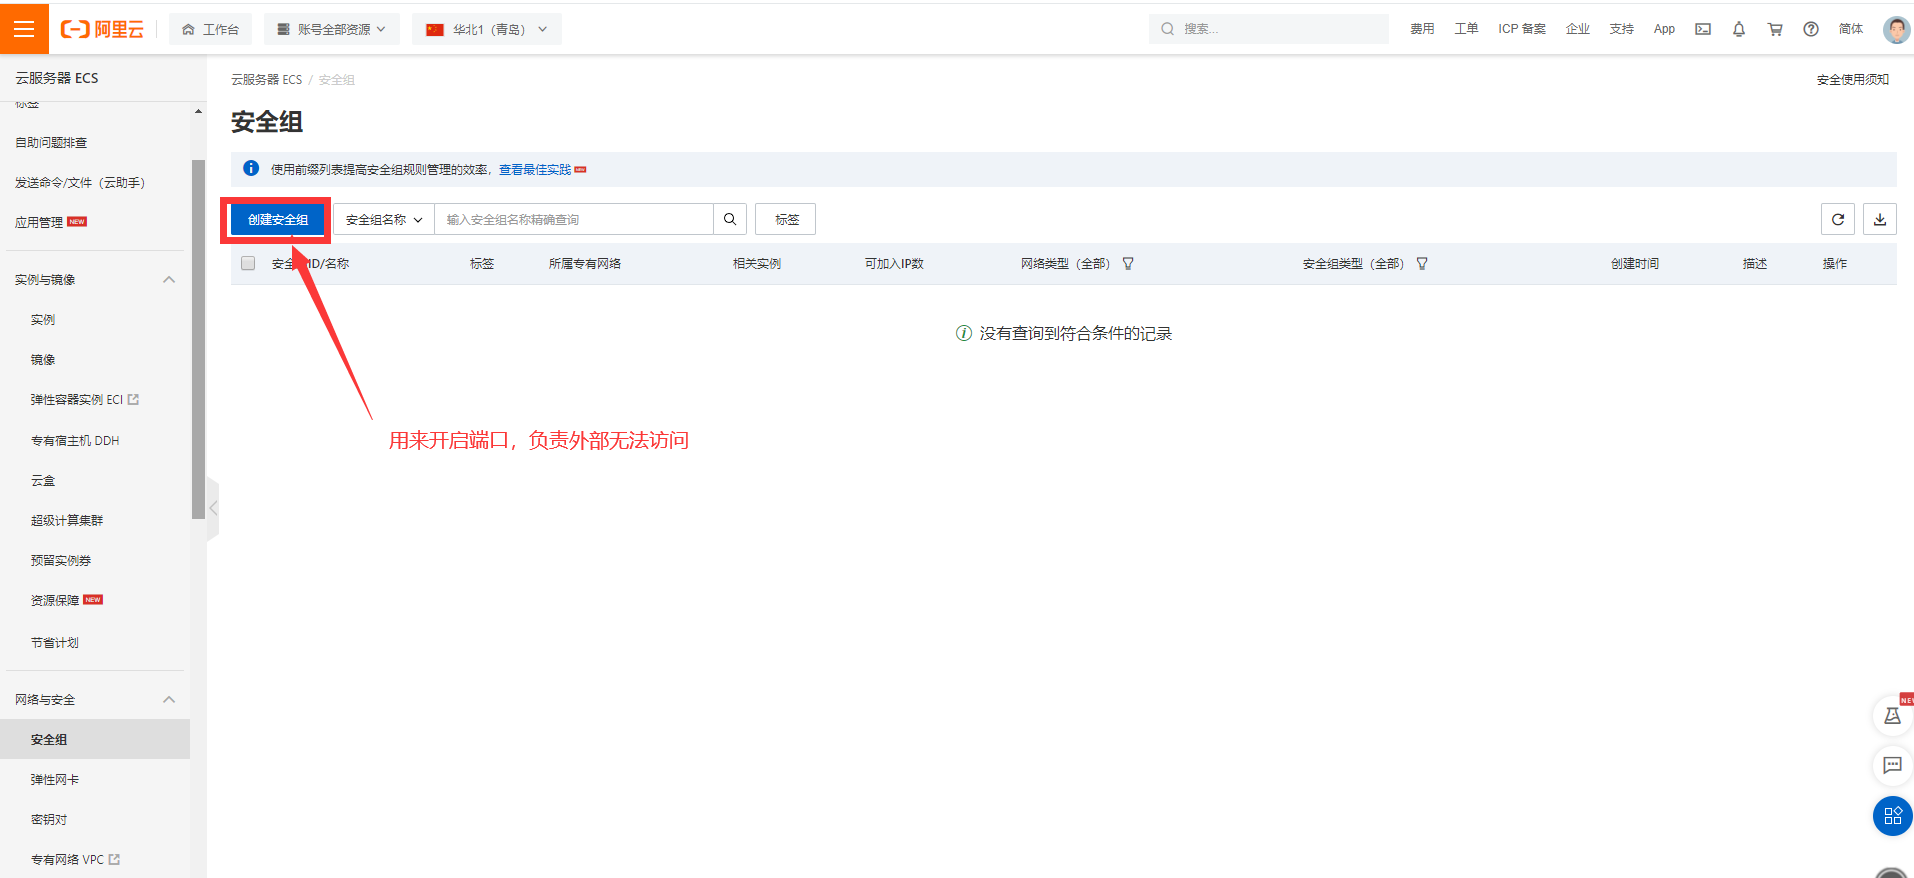Click the help question mark icon
Viewport: 1914px width, 878px height.
point(1811,29)
